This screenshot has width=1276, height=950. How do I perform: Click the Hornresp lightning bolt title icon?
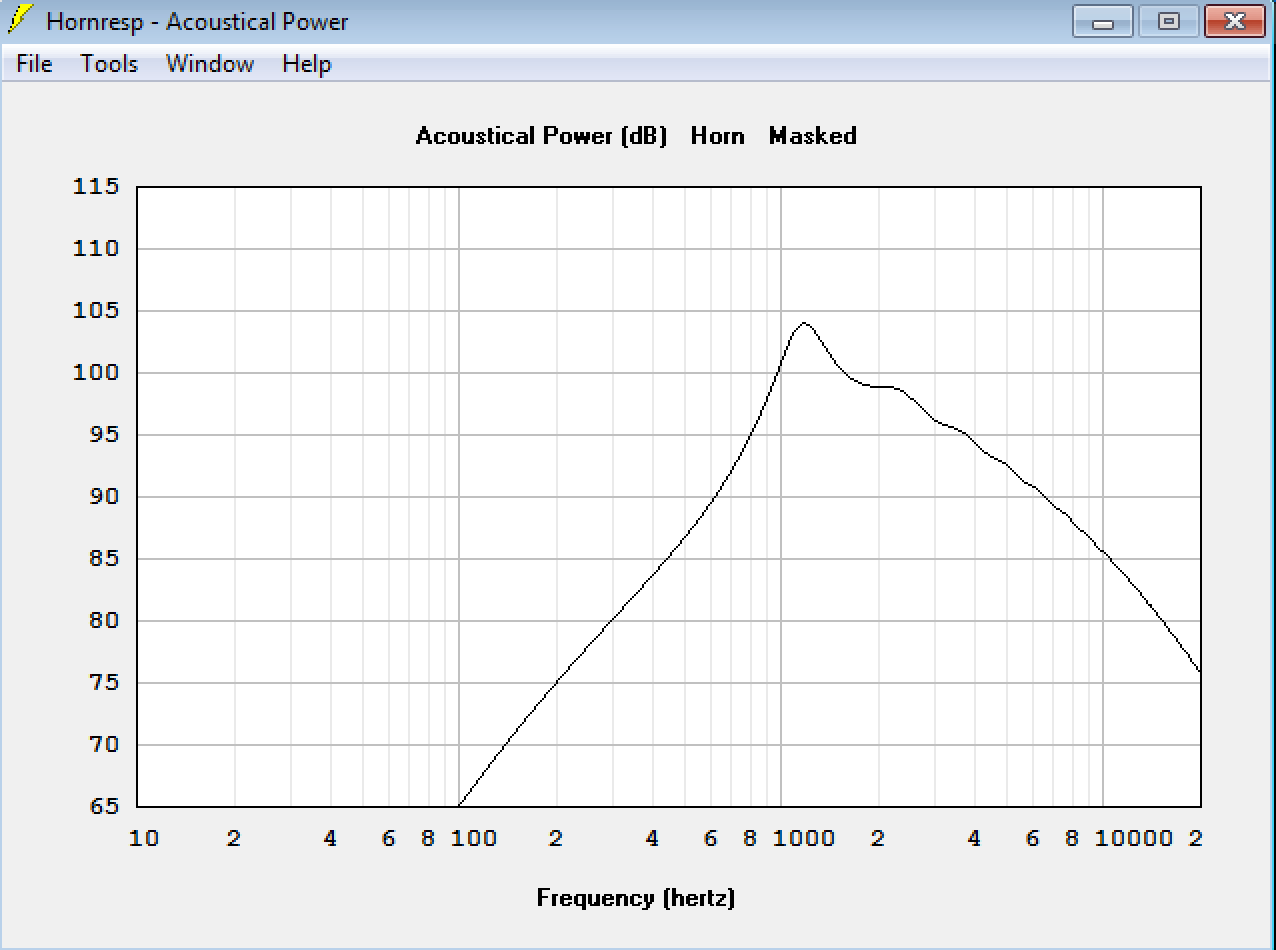[x=20, y=20]
